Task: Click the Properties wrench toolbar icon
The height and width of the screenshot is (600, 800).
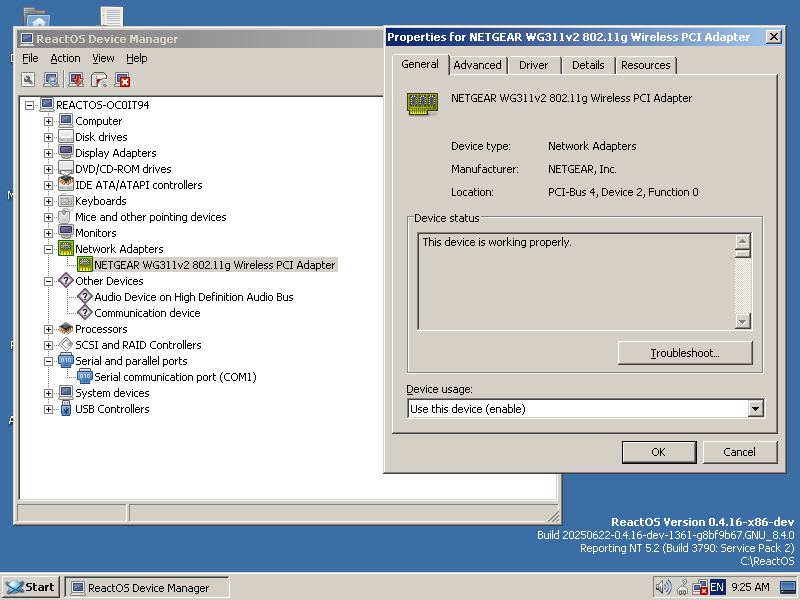Action: tap(28, 80)
